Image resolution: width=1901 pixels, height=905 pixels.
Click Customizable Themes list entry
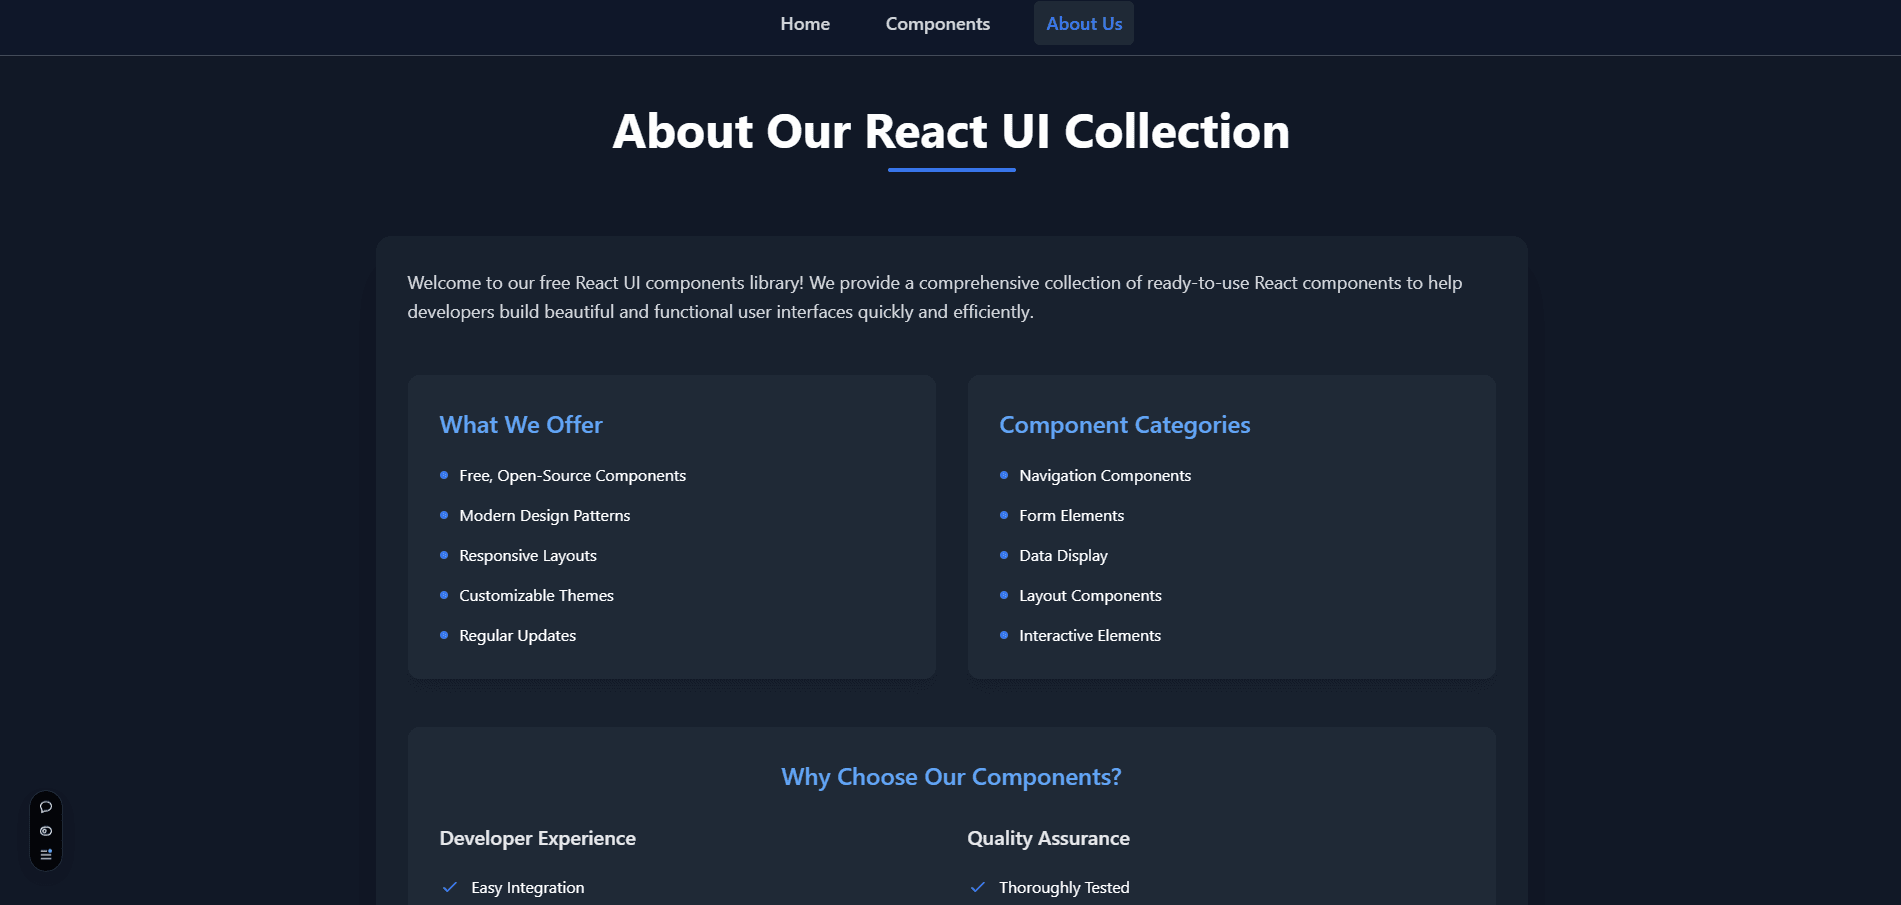536,595
